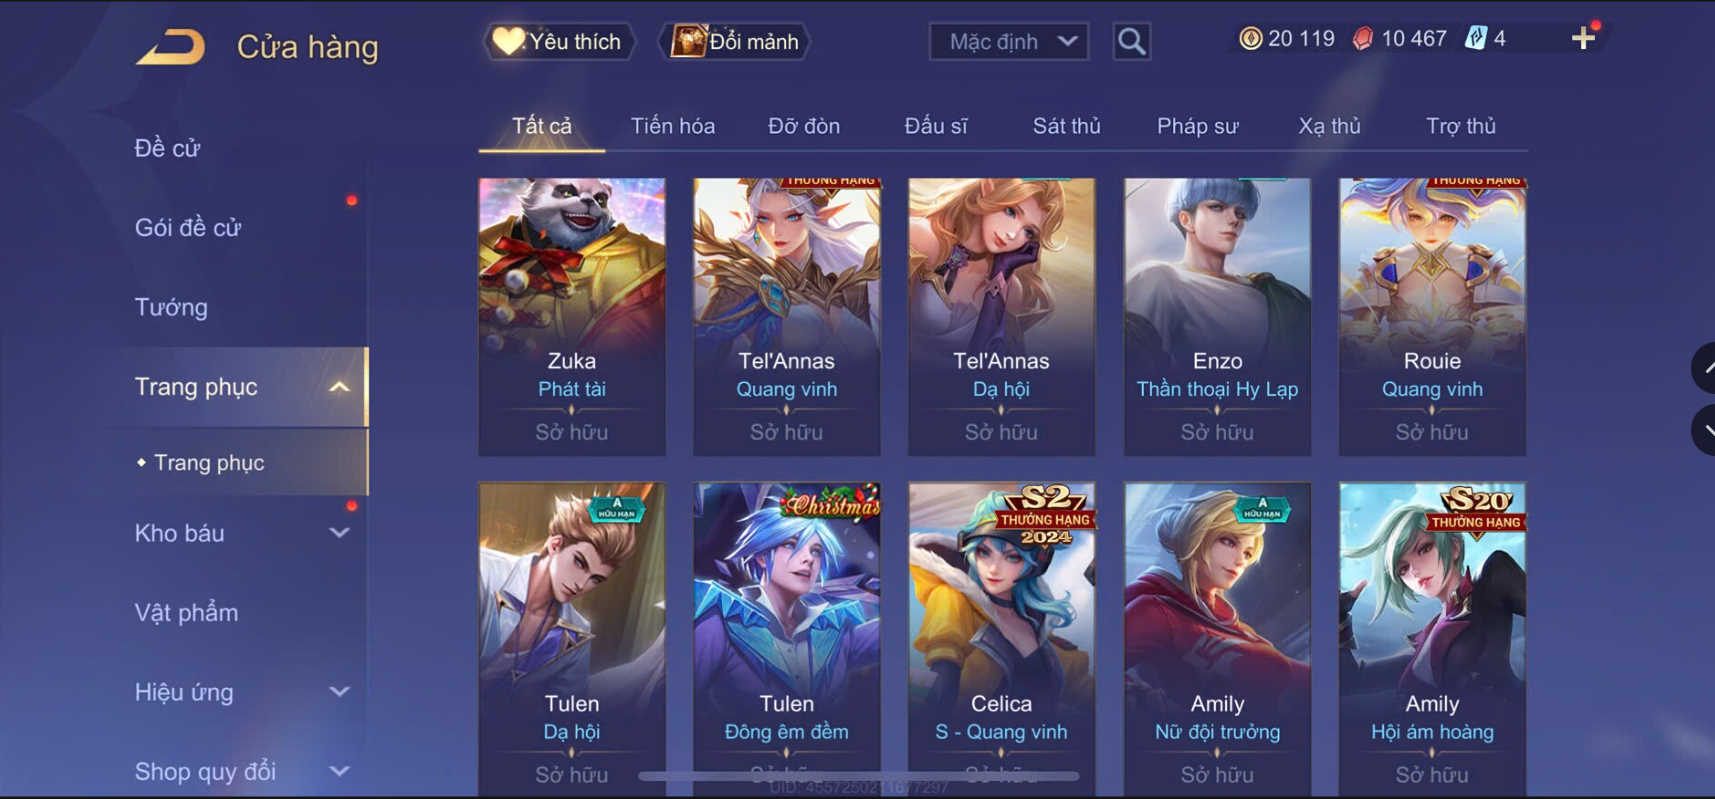Open the search magnifier icon
The width and height of the screenshot is (1715, 799).
coord(1131,41)
